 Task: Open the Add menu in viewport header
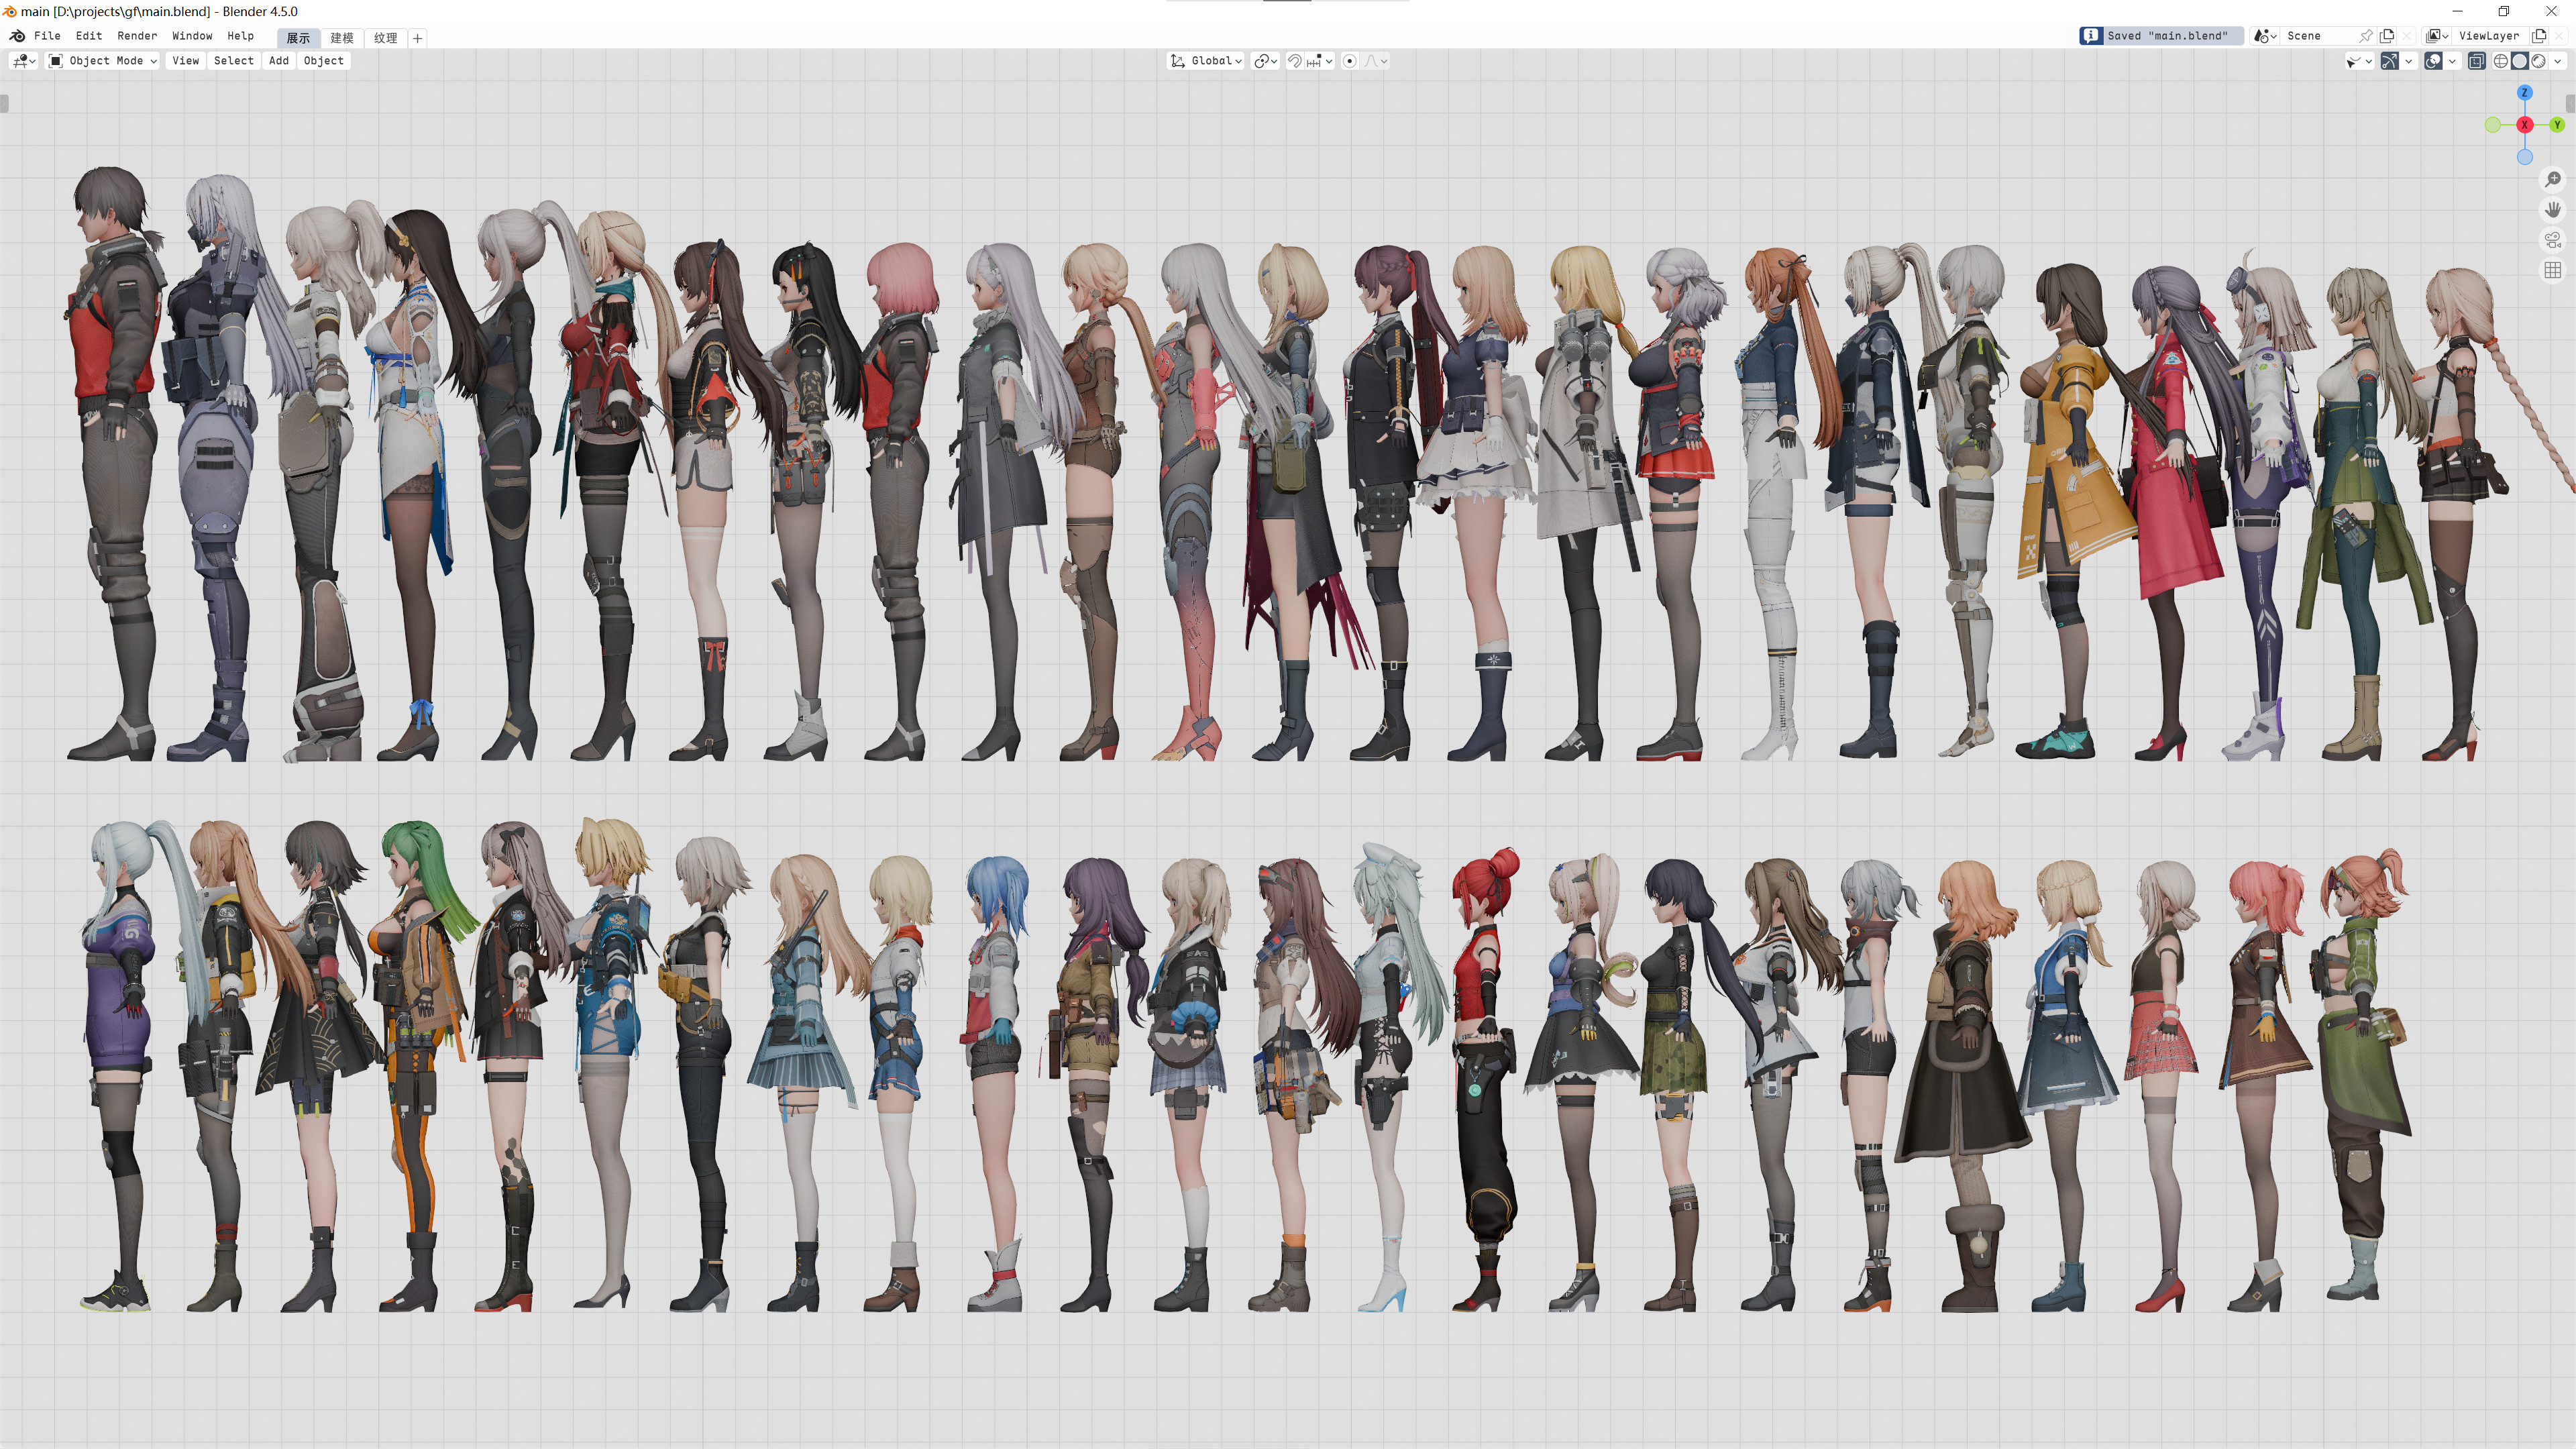pos(279,61)
